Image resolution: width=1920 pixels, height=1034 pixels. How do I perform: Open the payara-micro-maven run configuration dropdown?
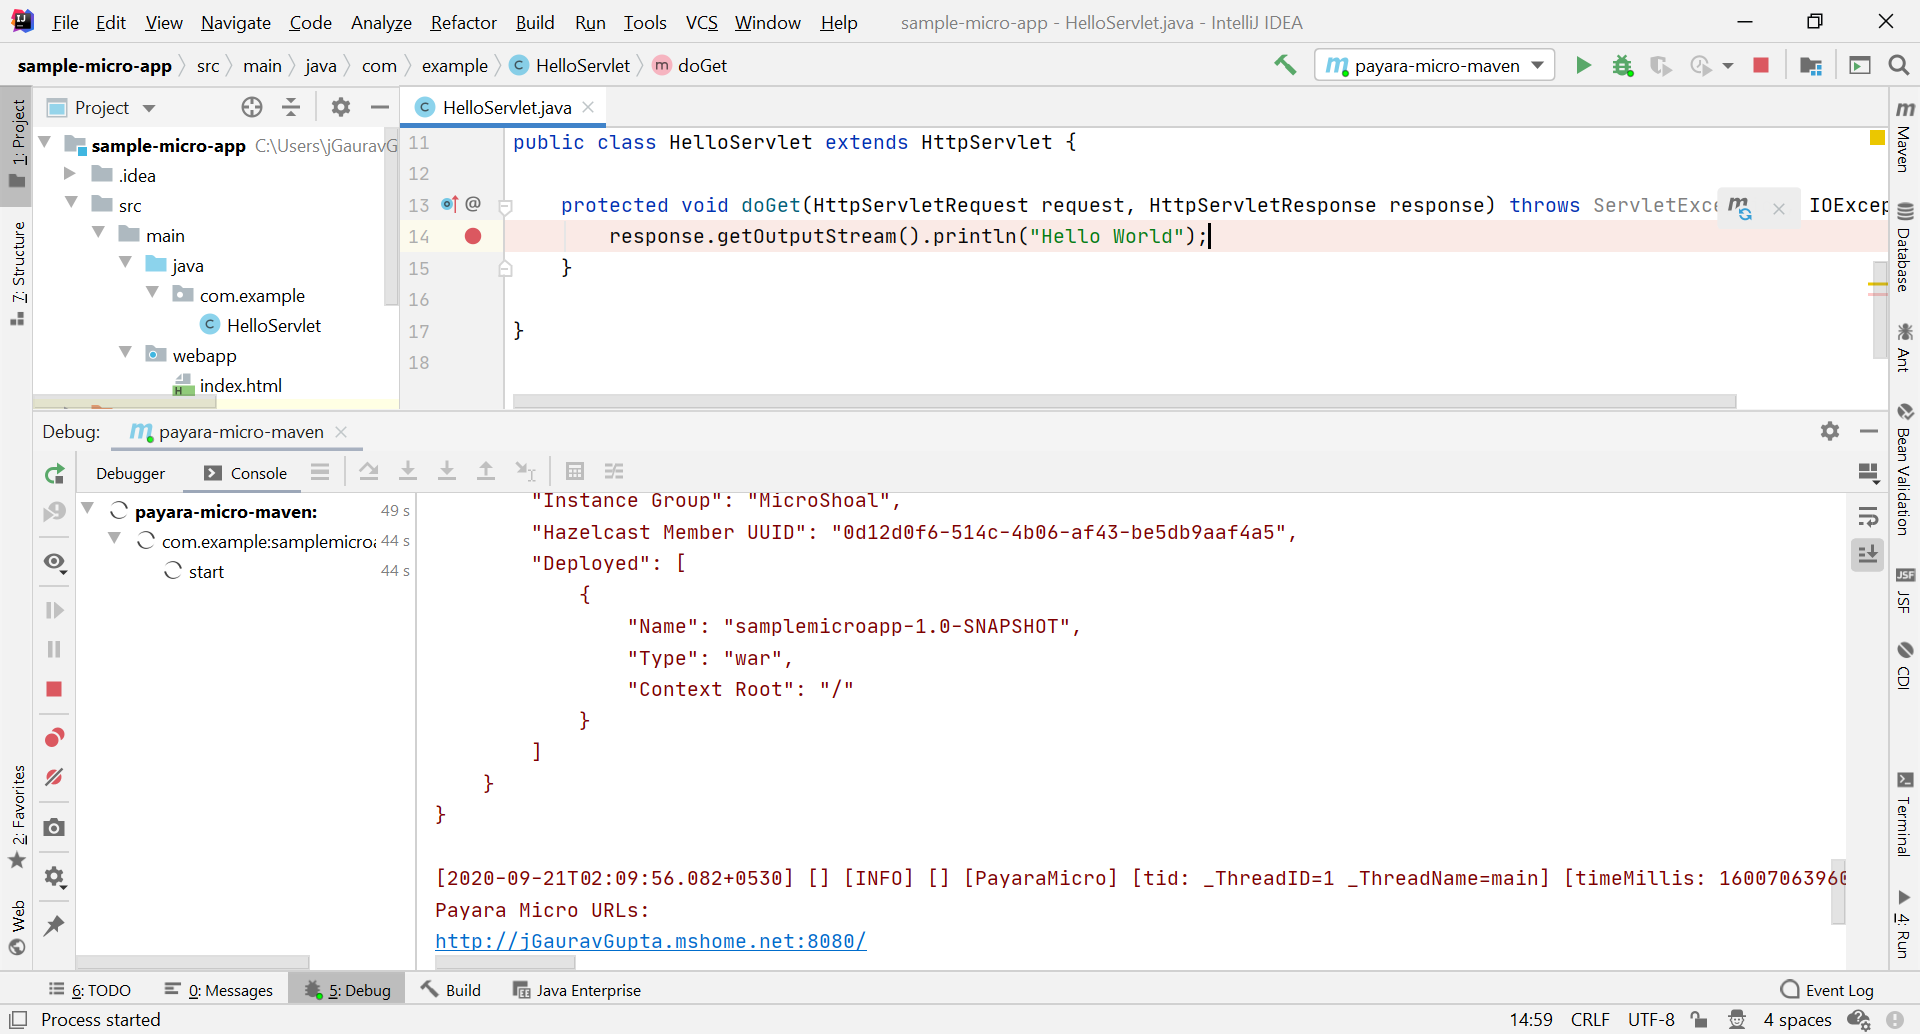click(x=1434, y=66)
